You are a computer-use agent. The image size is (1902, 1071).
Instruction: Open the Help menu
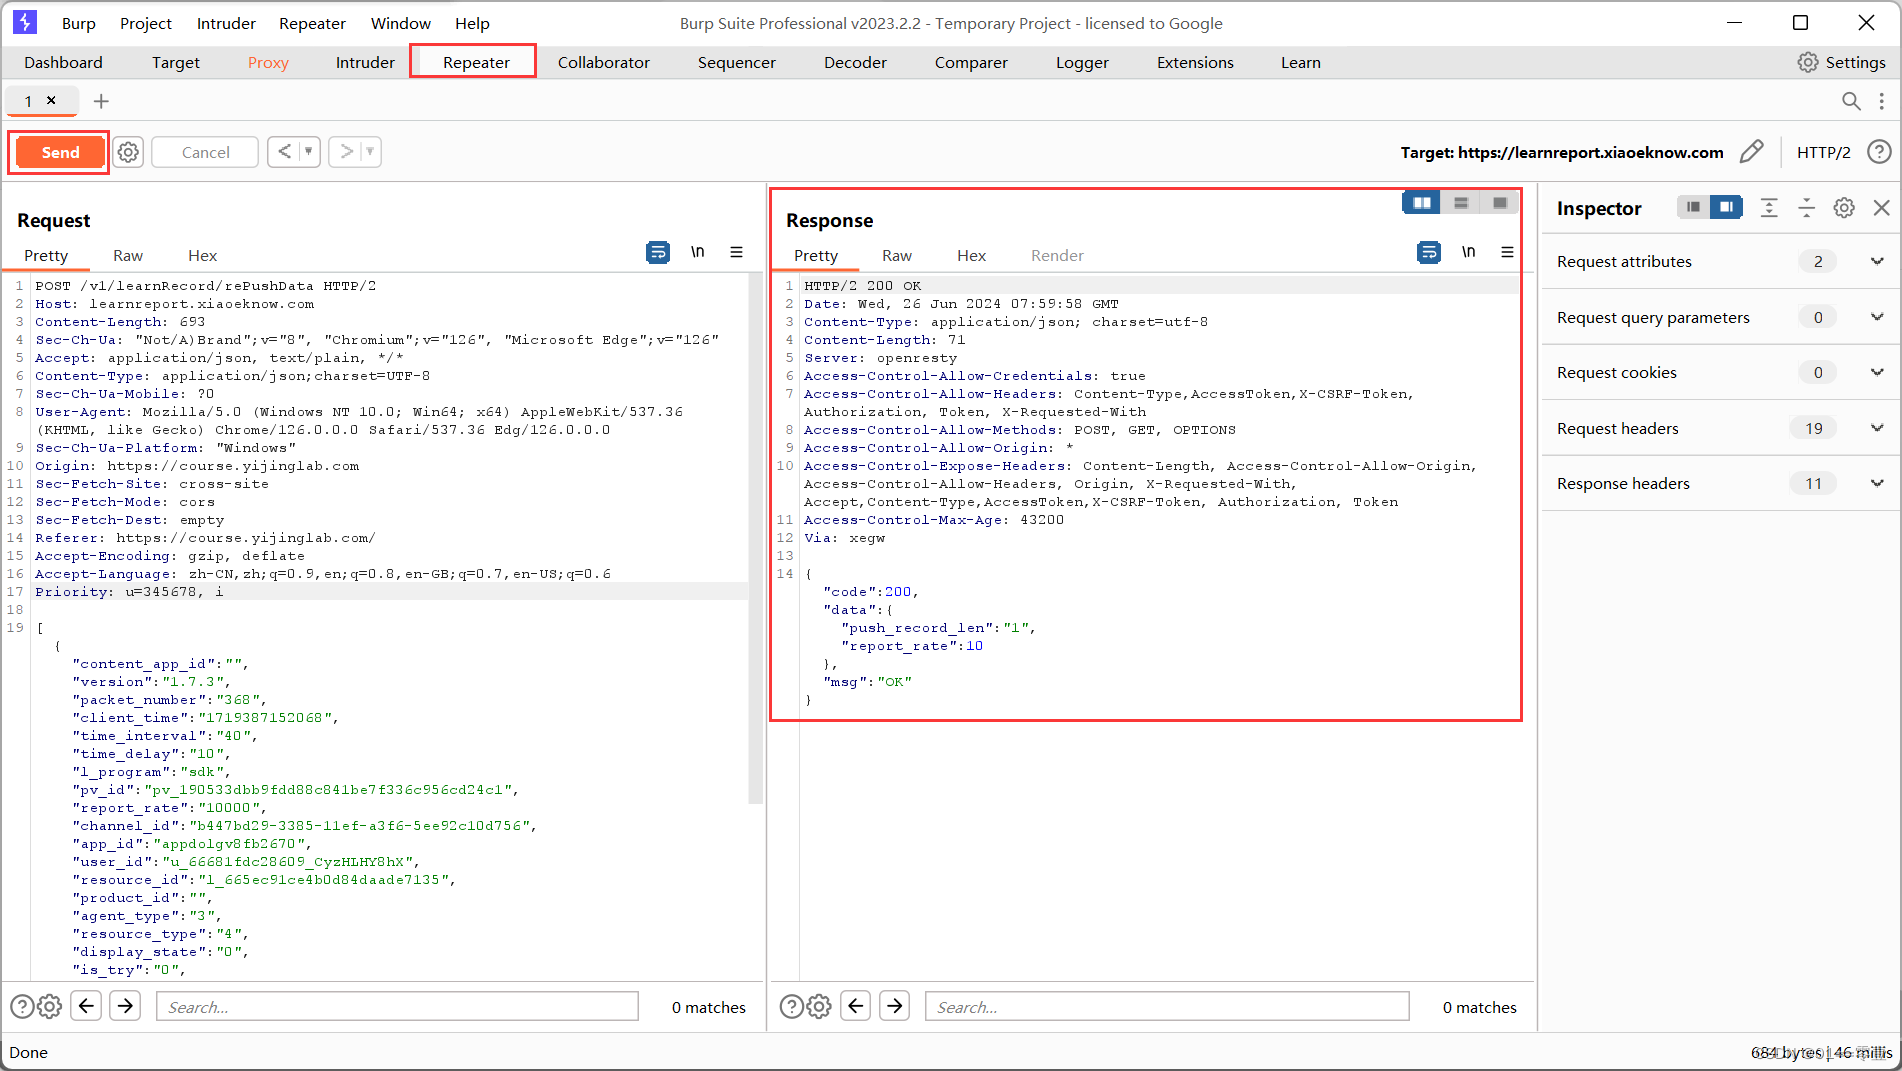point(472,23)
